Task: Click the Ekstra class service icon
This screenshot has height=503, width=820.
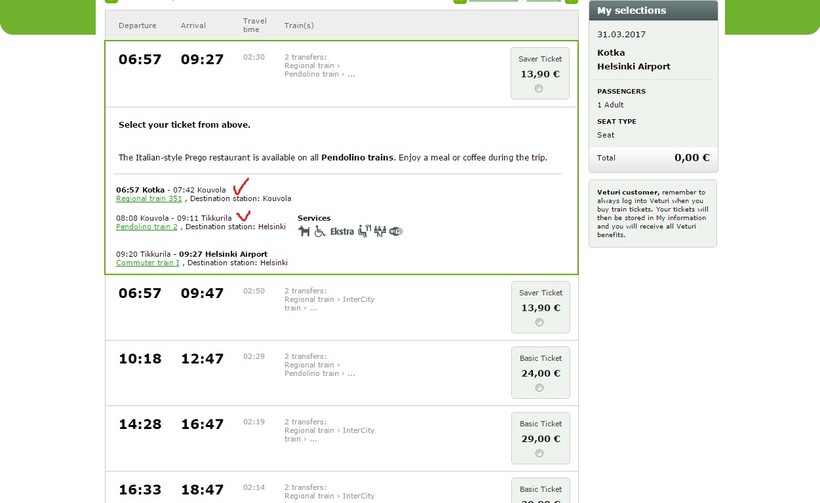Action: pos(342,231)
